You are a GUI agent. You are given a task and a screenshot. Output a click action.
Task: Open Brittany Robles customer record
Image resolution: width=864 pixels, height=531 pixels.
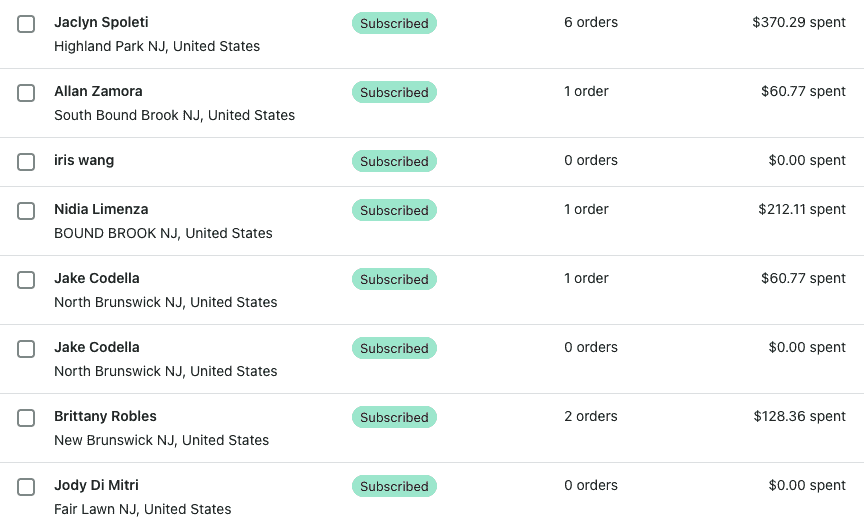pos(105,416)
